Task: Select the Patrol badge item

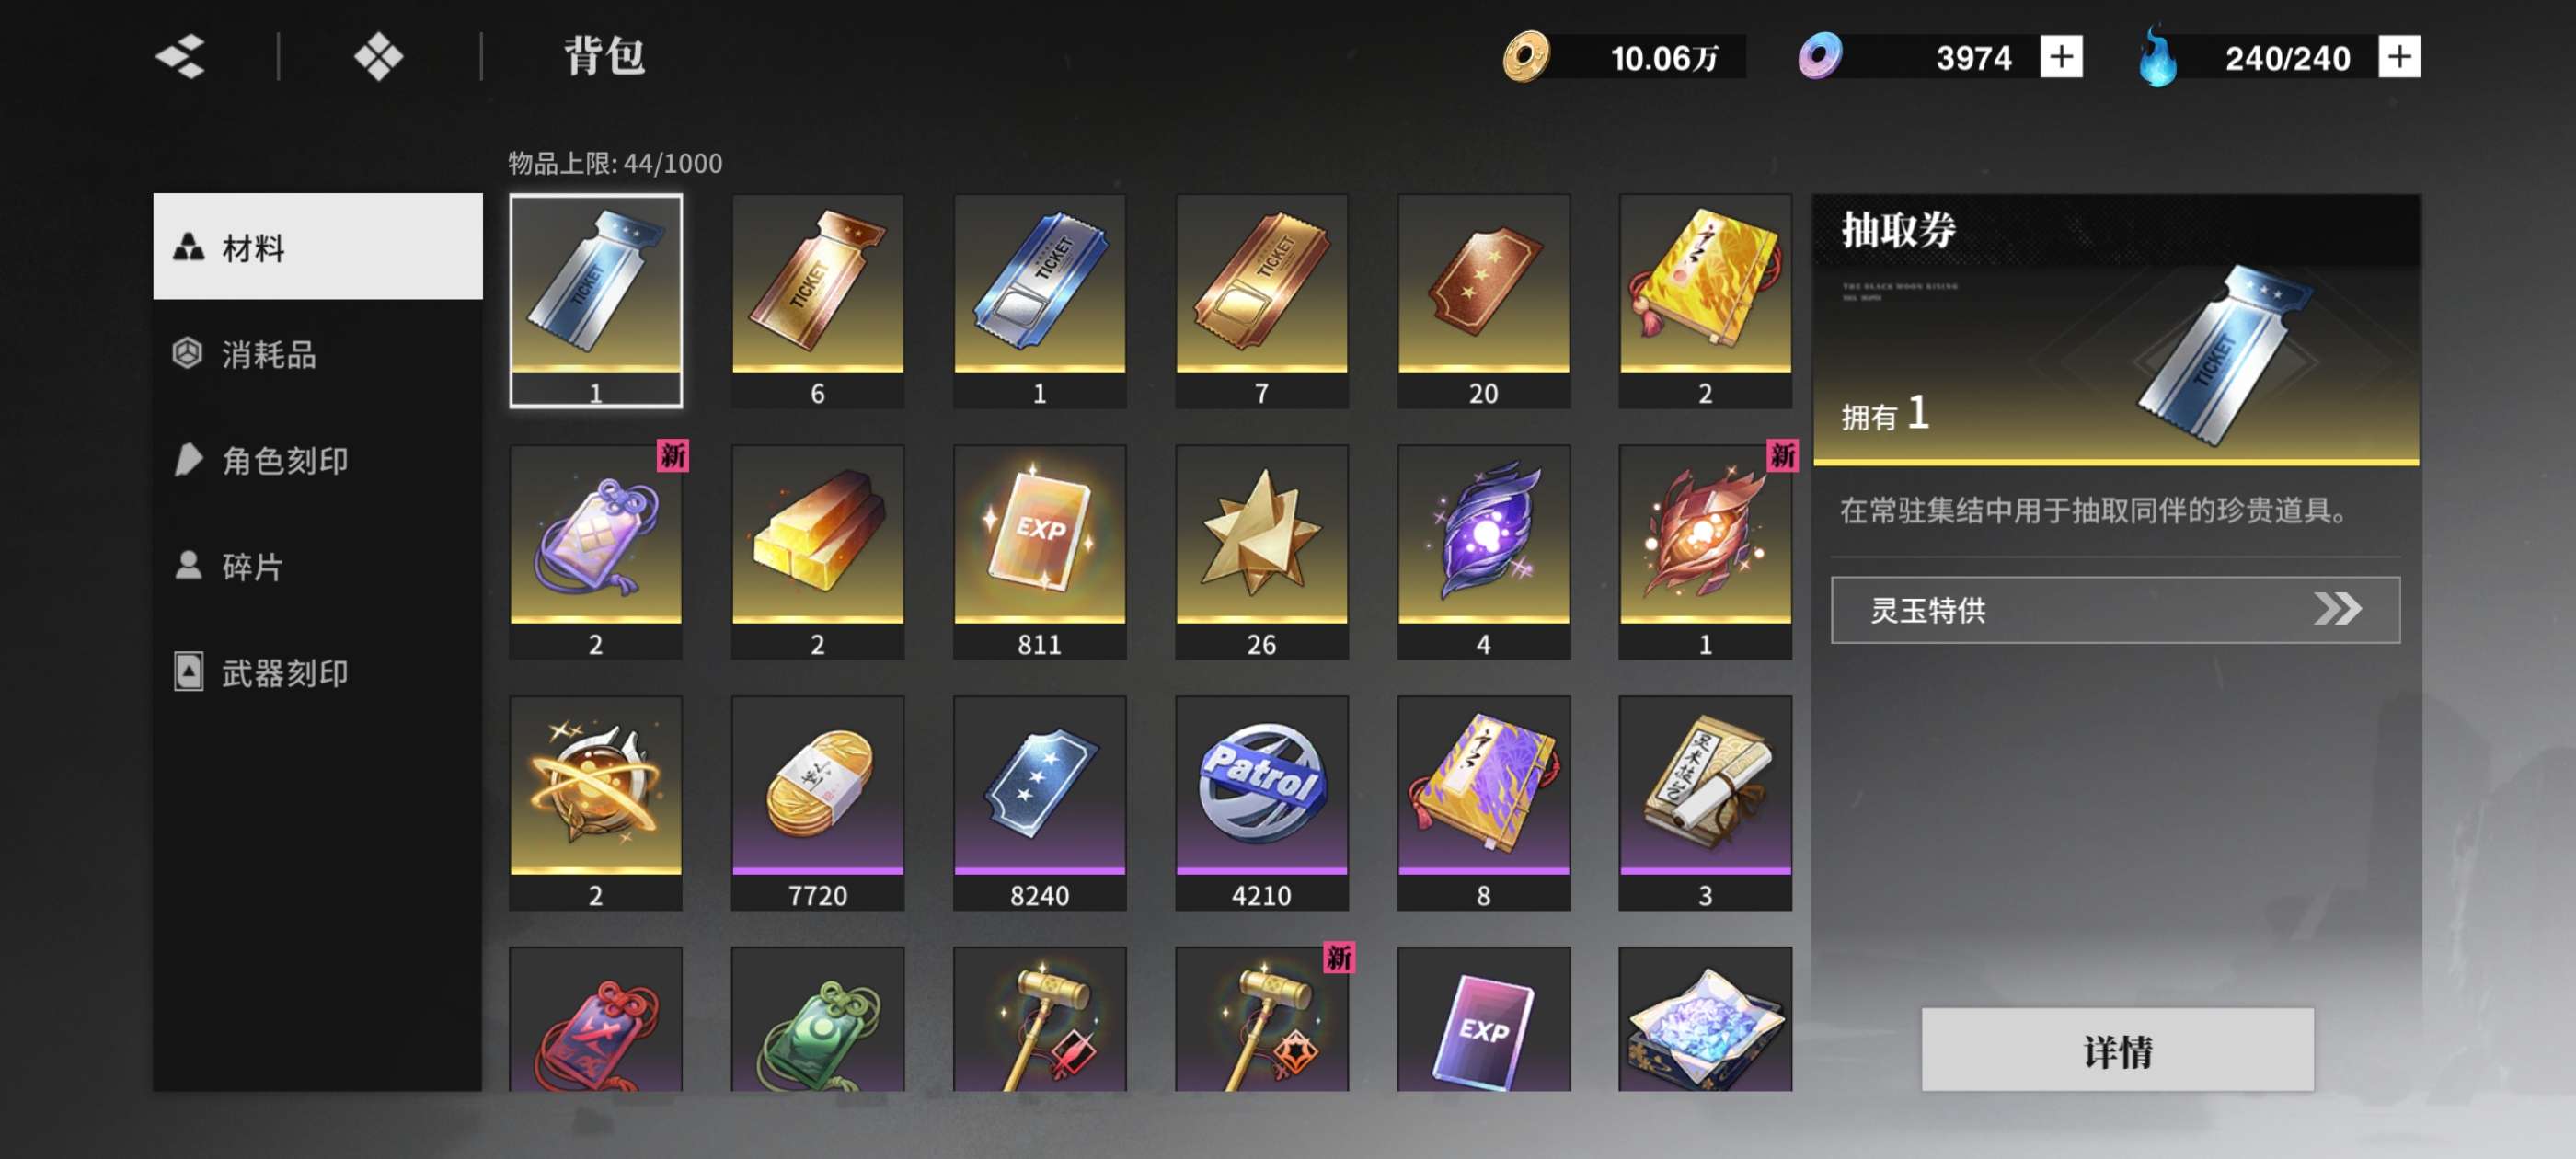Action: click(1261, 803)
